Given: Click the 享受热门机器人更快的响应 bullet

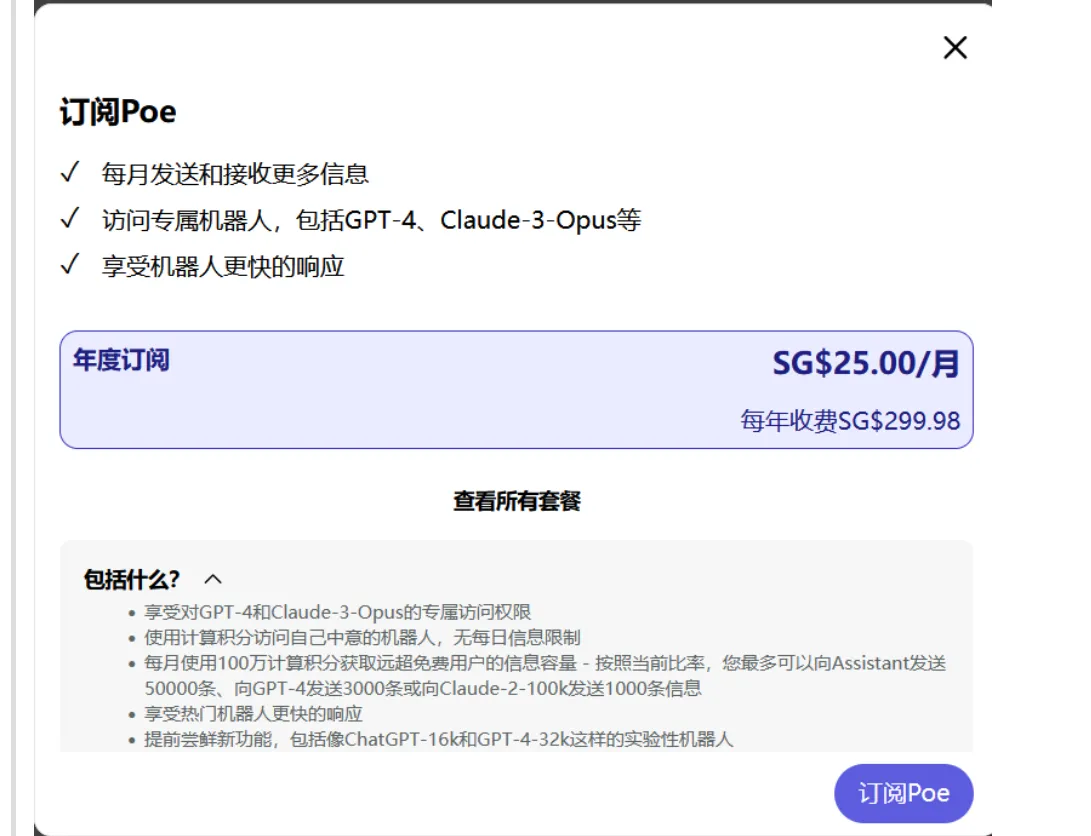Looking at the screenshot, I should [x=253, y=714].
